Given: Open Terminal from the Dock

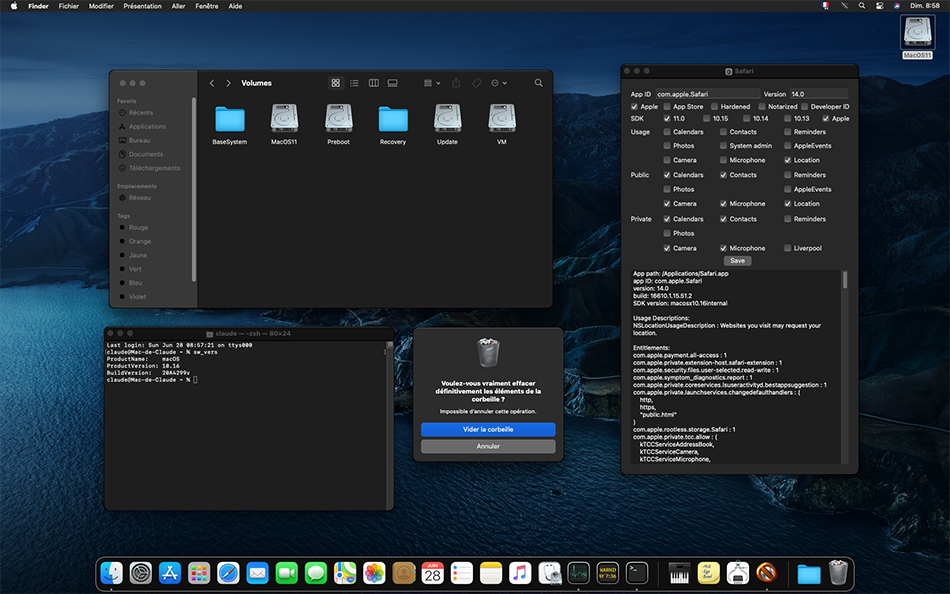Looking at the screenshot, I should tap(637, 573).
